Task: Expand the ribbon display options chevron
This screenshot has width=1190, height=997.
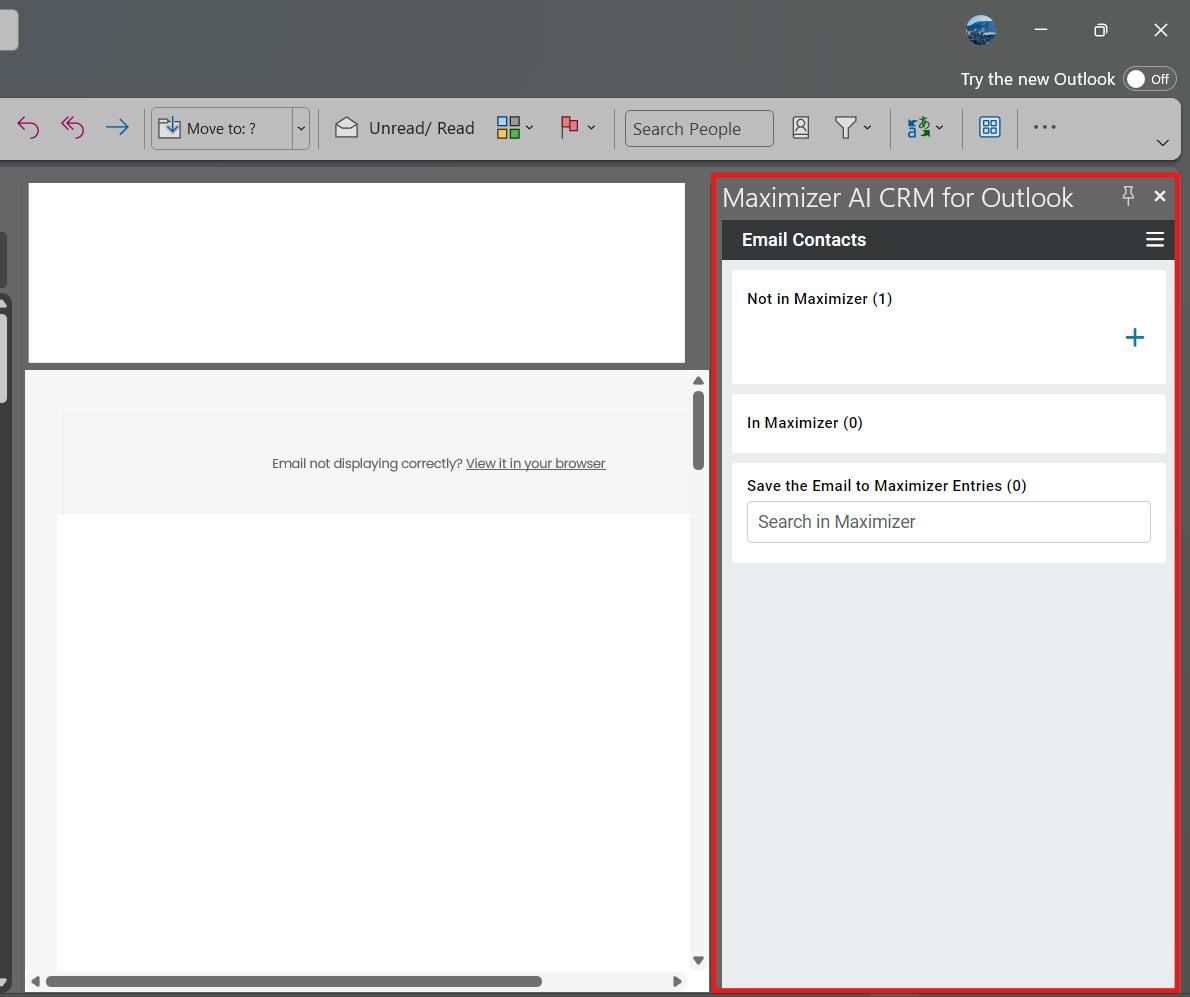Action: tap(1162, 143)
